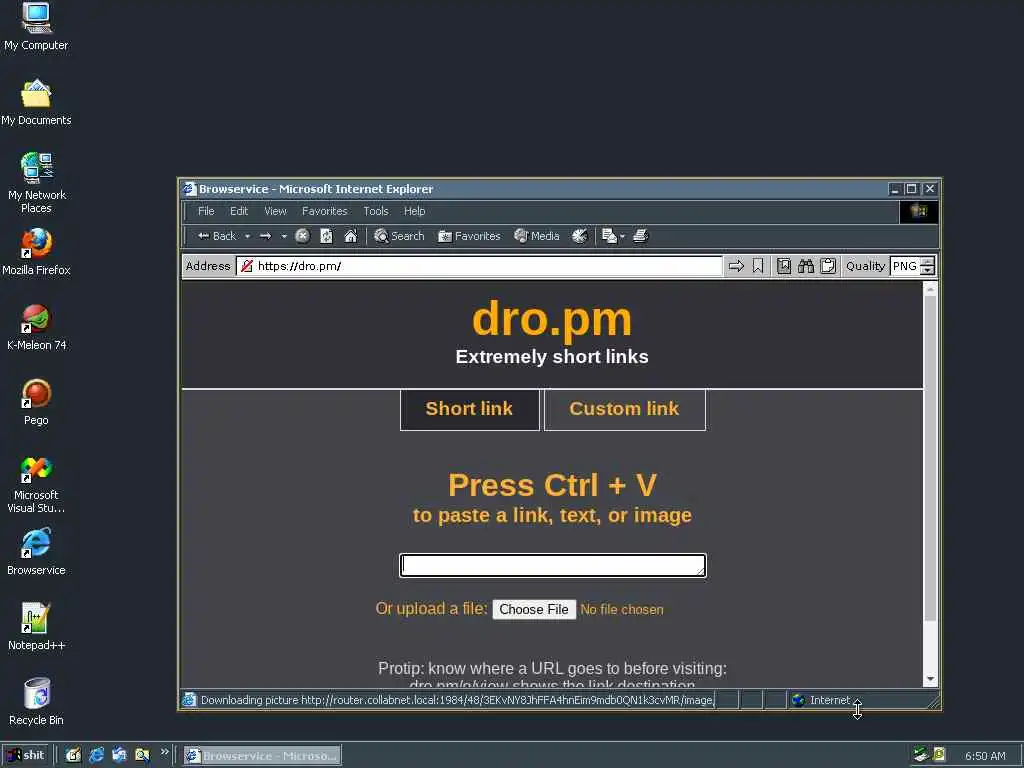Select Microsoft Visual Studio desktop shortcut
The height and width of the screenshot is (768, 1024).
(36, 483)
